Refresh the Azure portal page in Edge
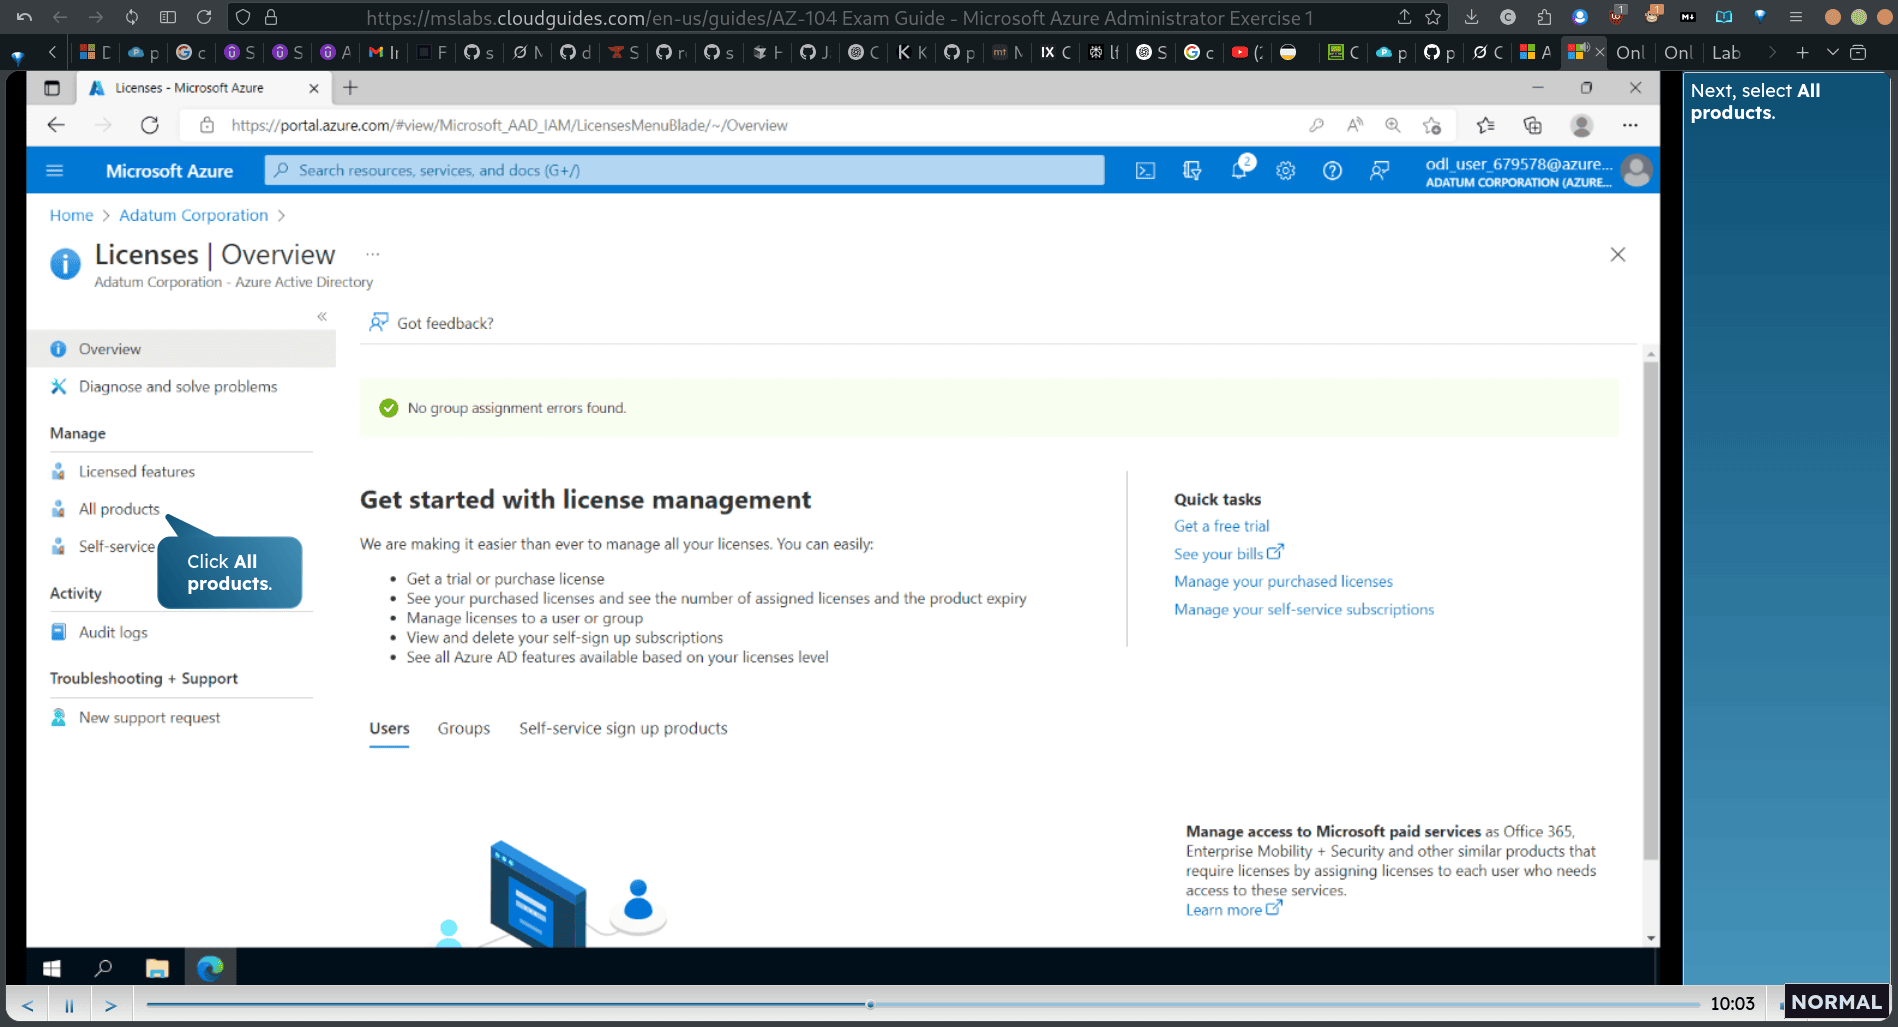This screenshot has height=1027, width=1898. tap(150, 125)
